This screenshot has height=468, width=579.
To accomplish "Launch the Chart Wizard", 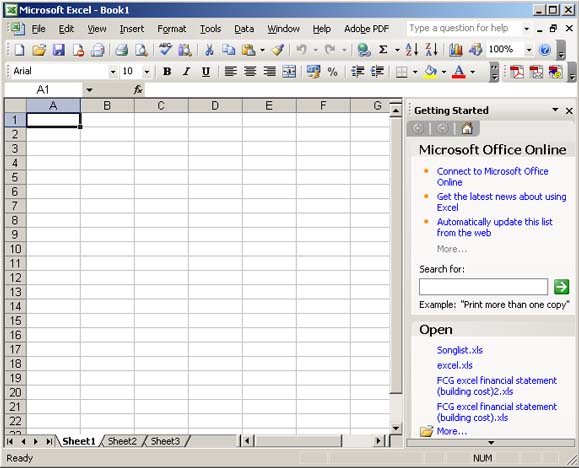I will (x=456, y=49).
